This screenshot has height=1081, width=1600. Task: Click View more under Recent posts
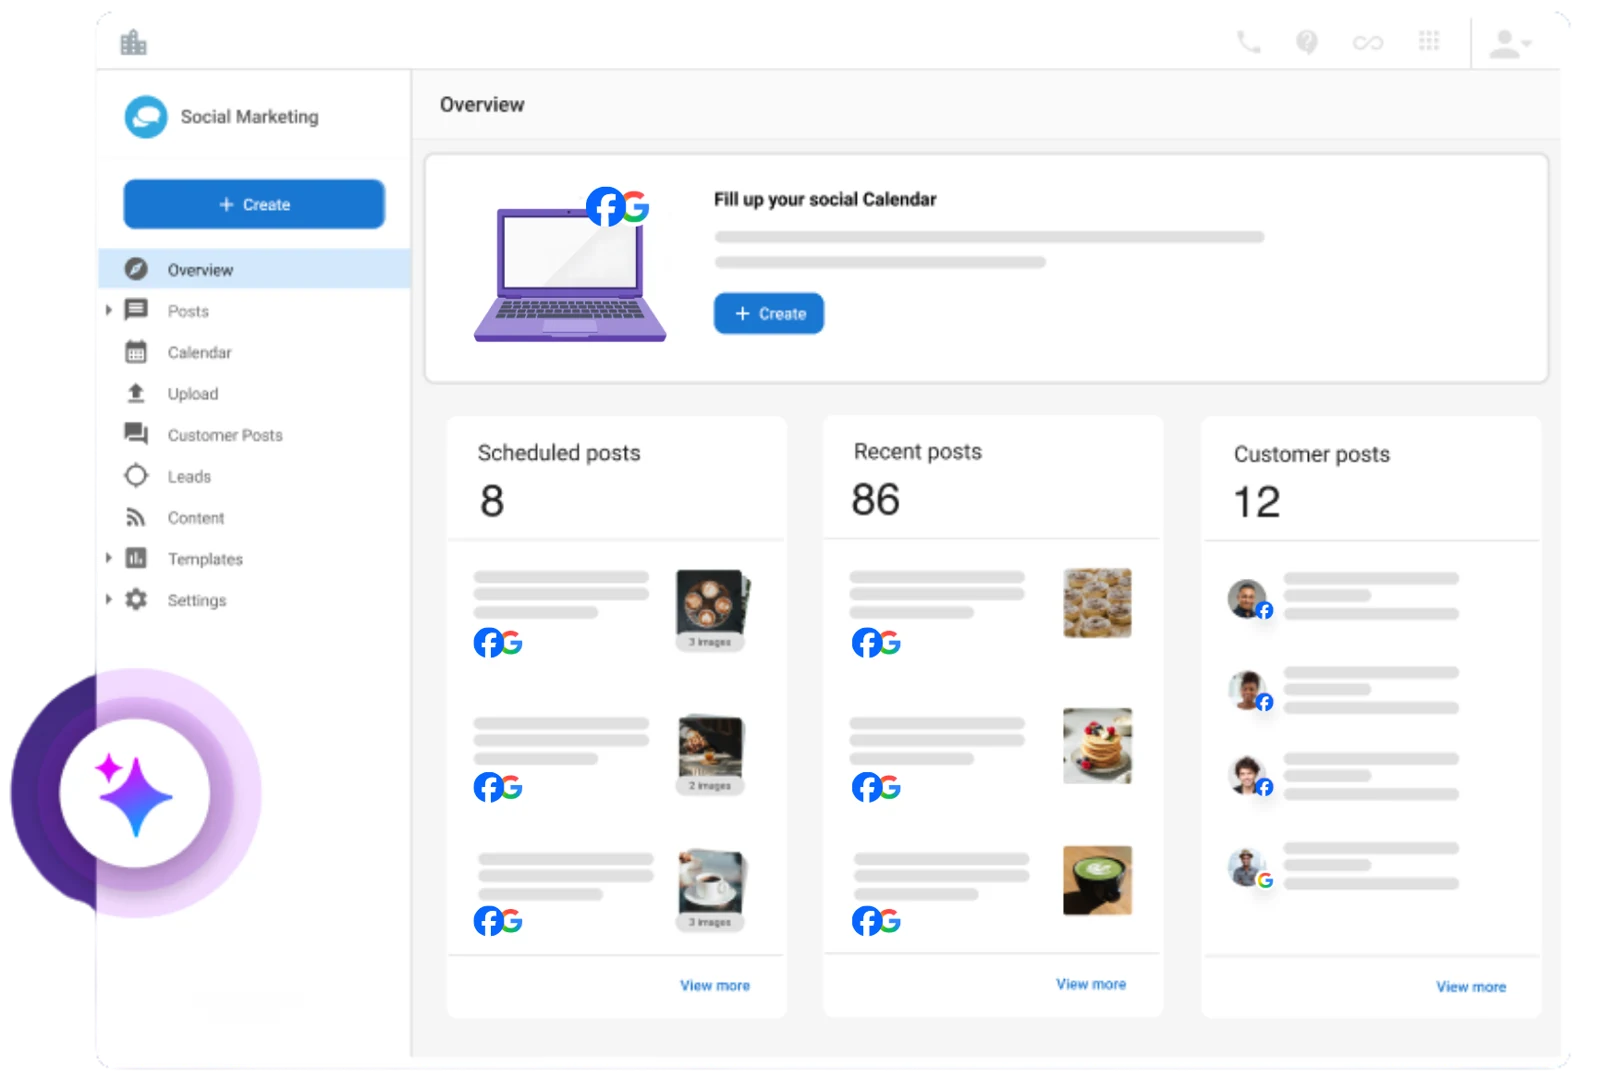(x=1091, y=984)
